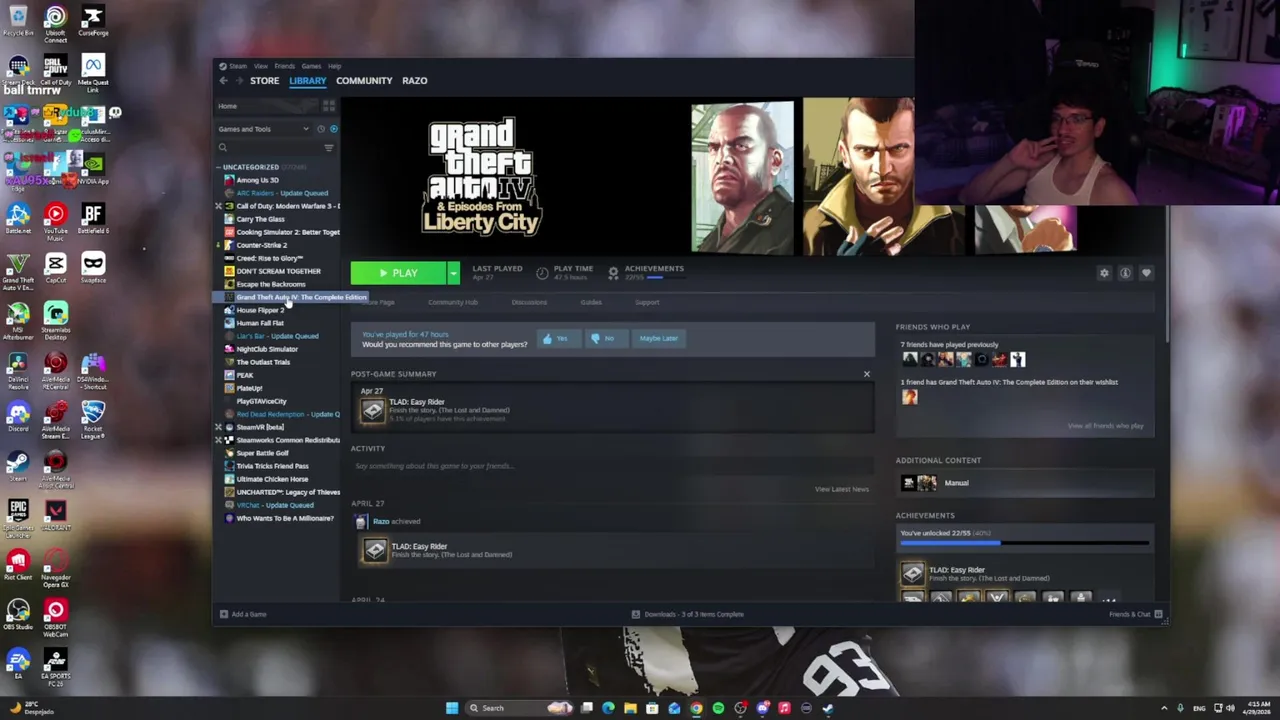The image size is (1280, 720).
Task: Click the Add a Game plus icon
Action: click(224, 614)
